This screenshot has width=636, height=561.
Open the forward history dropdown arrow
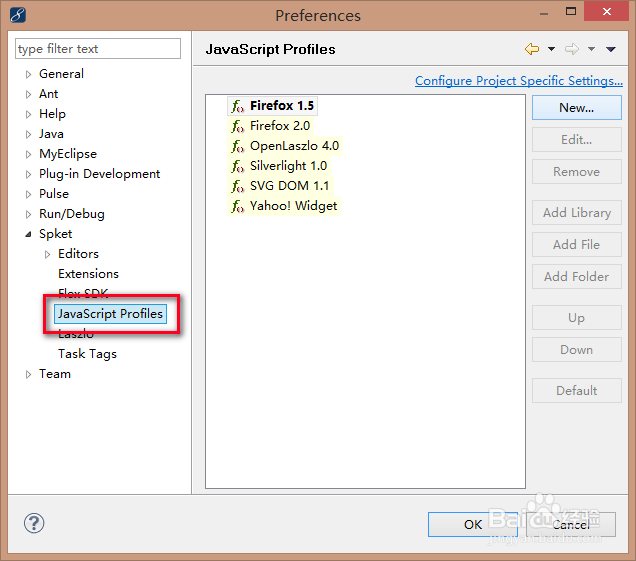click(x=591, y=49)
